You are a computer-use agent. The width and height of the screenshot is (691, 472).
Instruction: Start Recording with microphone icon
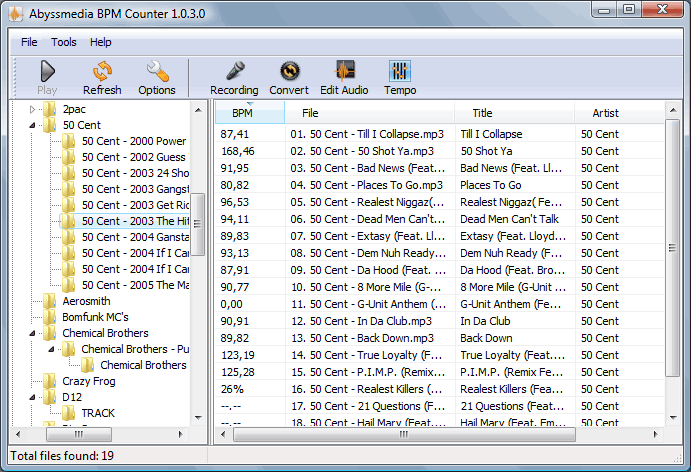(234, 71)
